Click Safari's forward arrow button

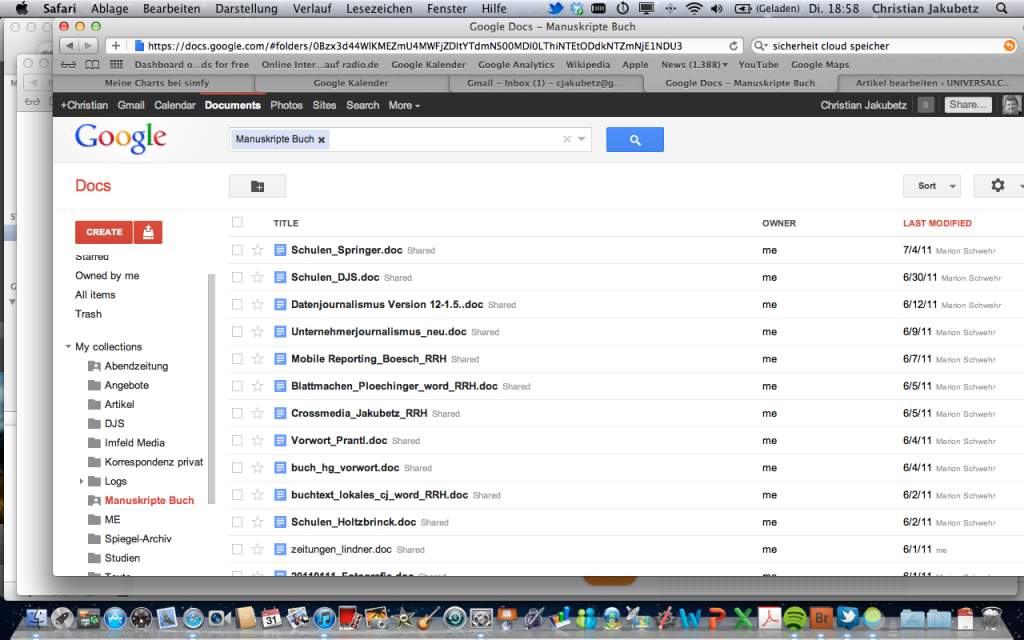[88, 46]
